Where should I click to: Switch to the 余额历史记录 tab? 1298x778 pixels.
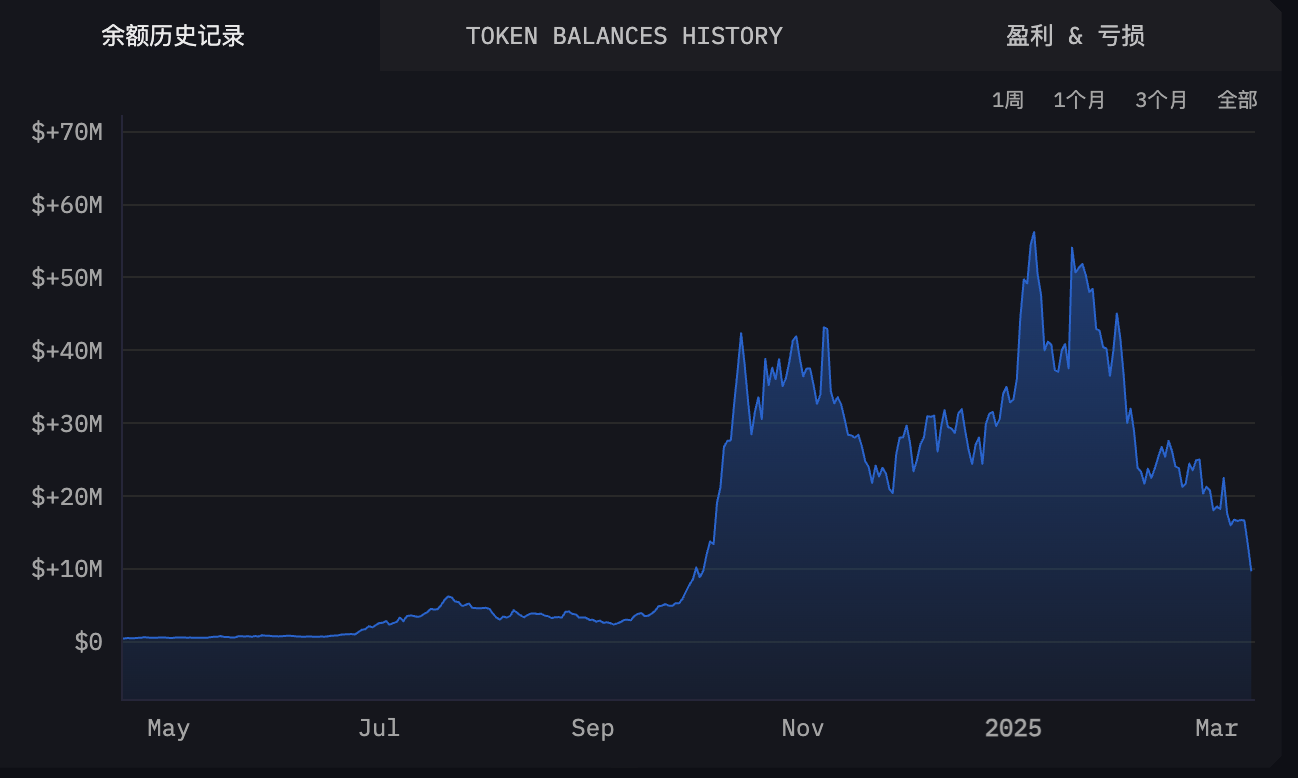pyautogui.click(x=173, y=36)
